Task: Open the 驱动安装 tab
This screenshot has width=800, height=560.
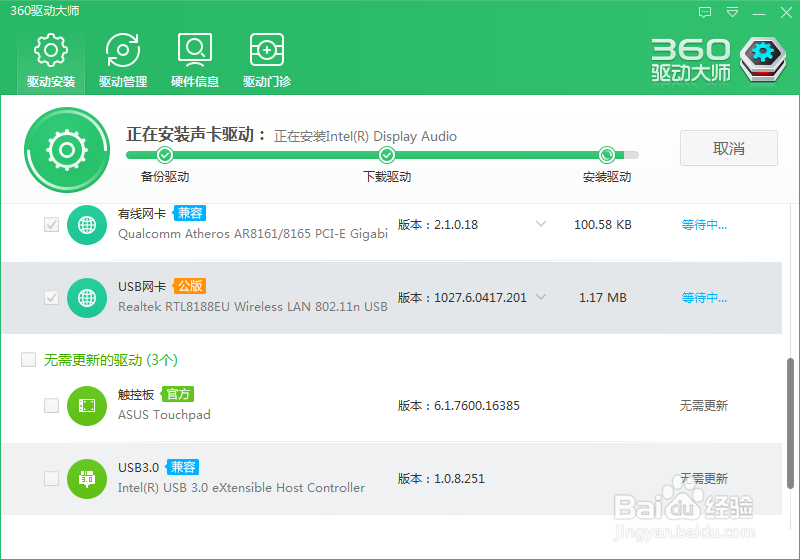Action: (51, 61)
